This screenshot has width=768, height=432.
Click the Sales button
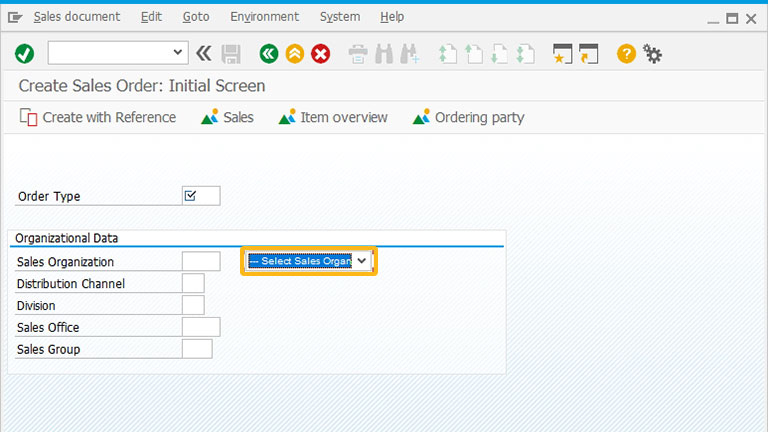tap(227, 117)
